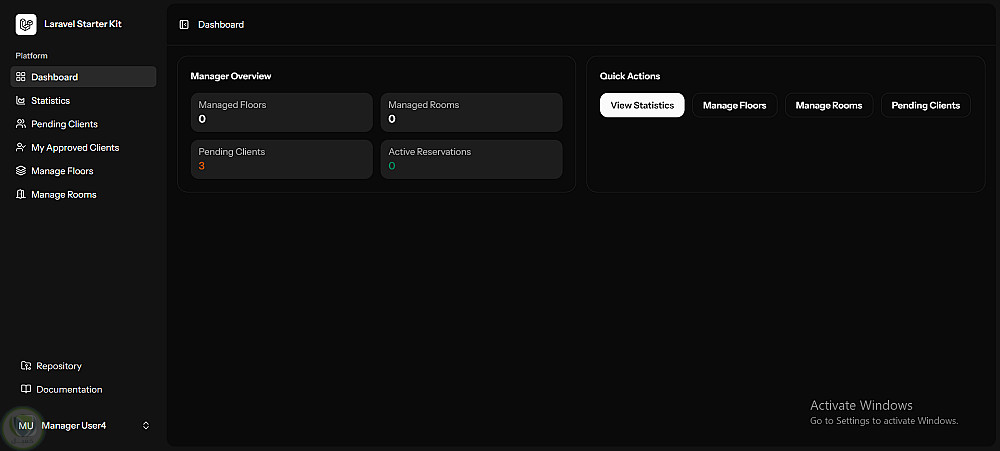Click the Repository folder icon

[x=26, y=366]
